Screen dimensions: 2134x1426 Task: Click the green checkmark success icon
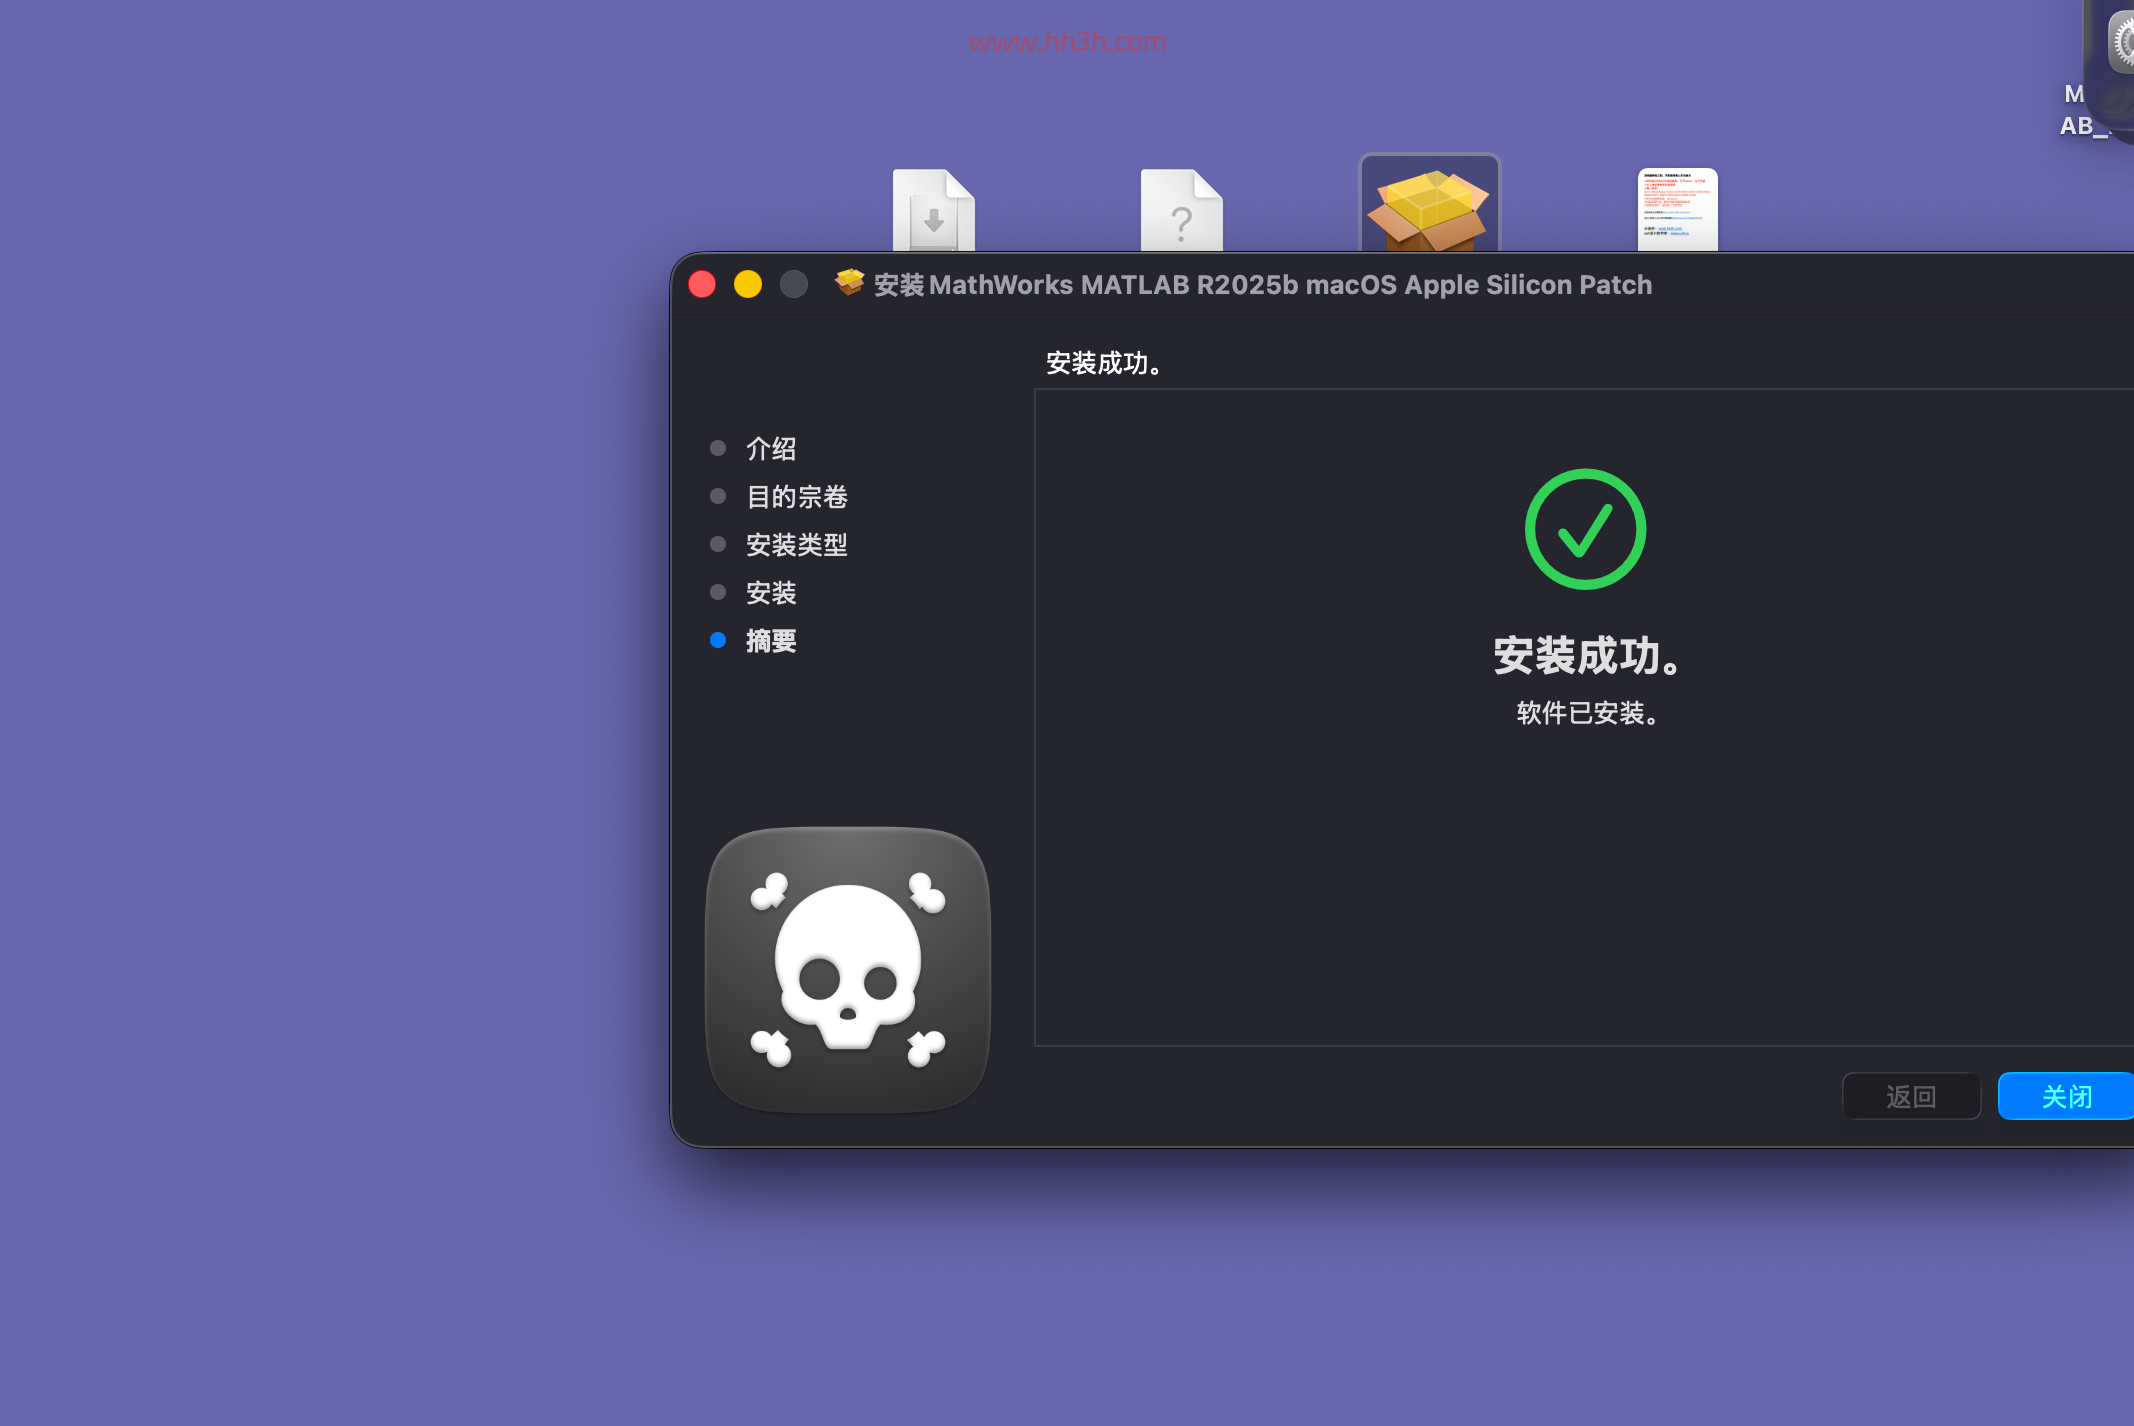(x=1585, y=529)
